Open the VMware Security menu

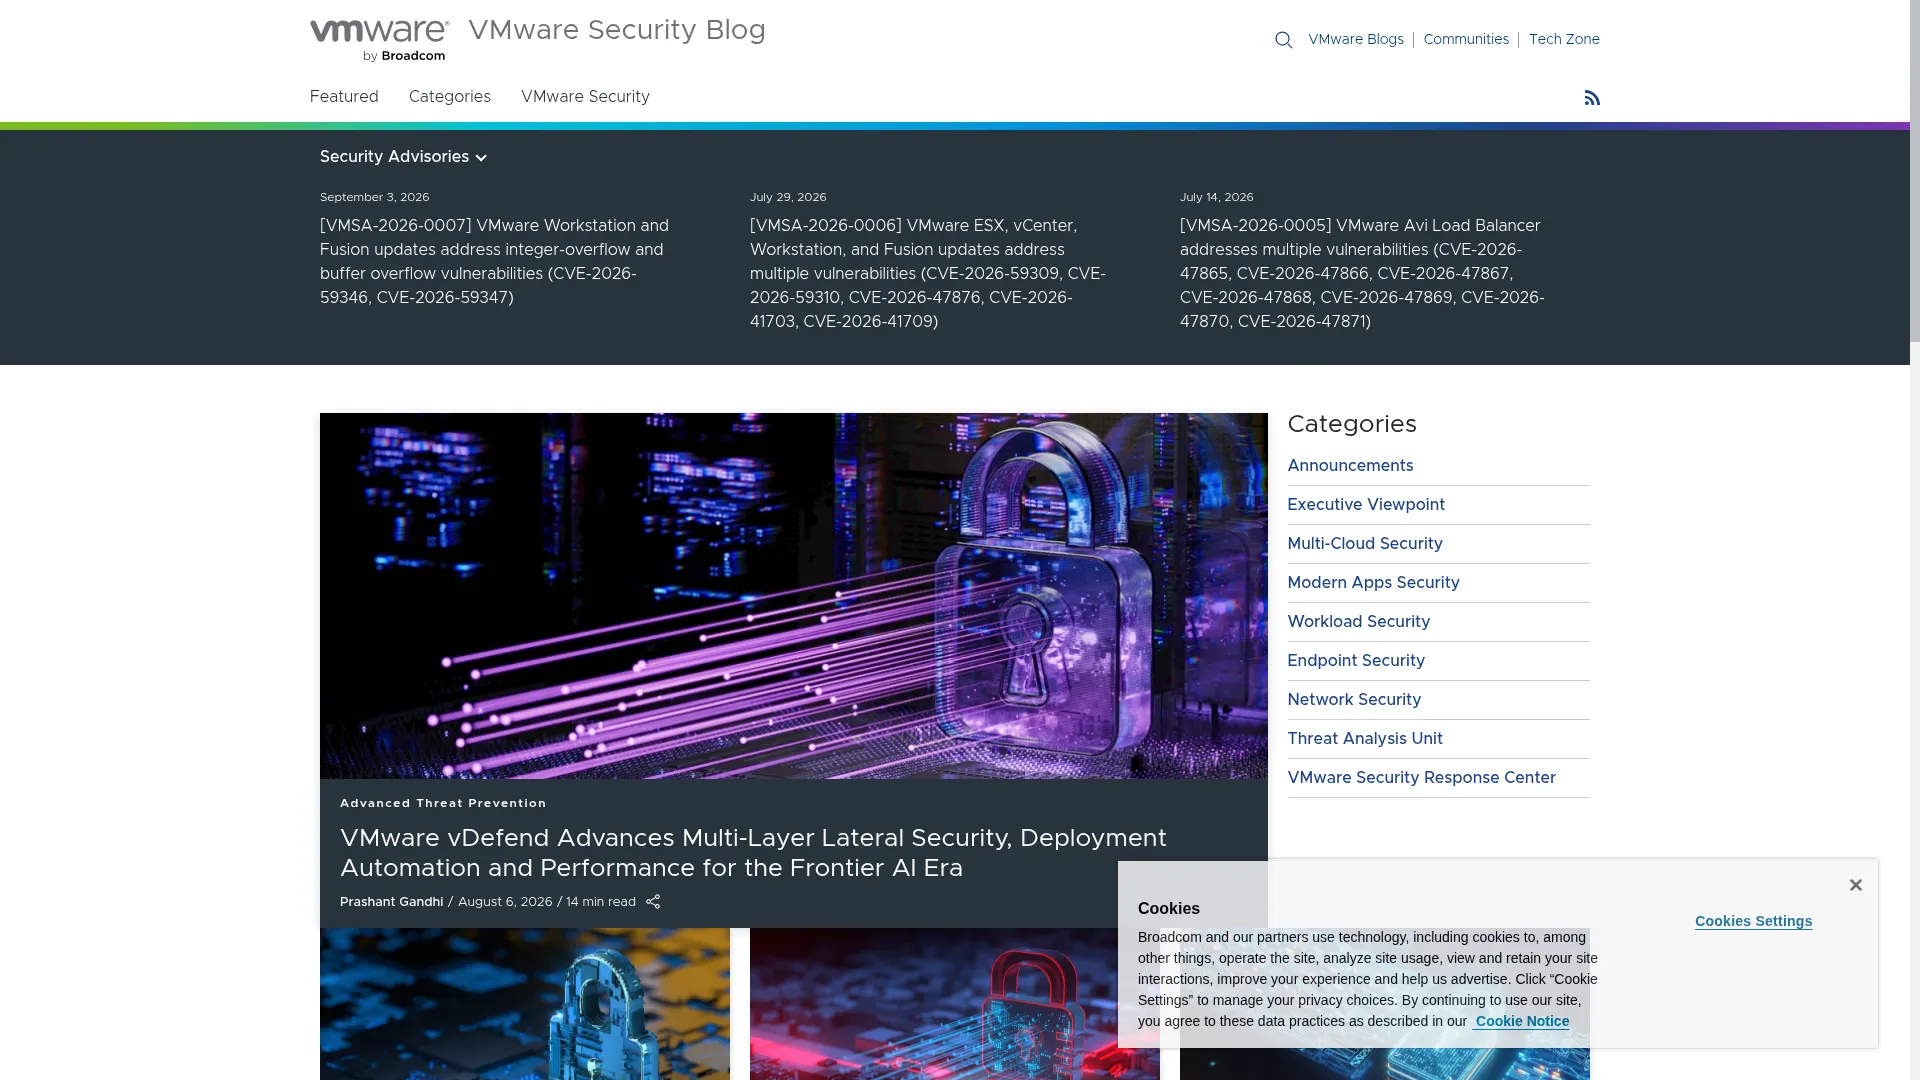pos(585,97)
